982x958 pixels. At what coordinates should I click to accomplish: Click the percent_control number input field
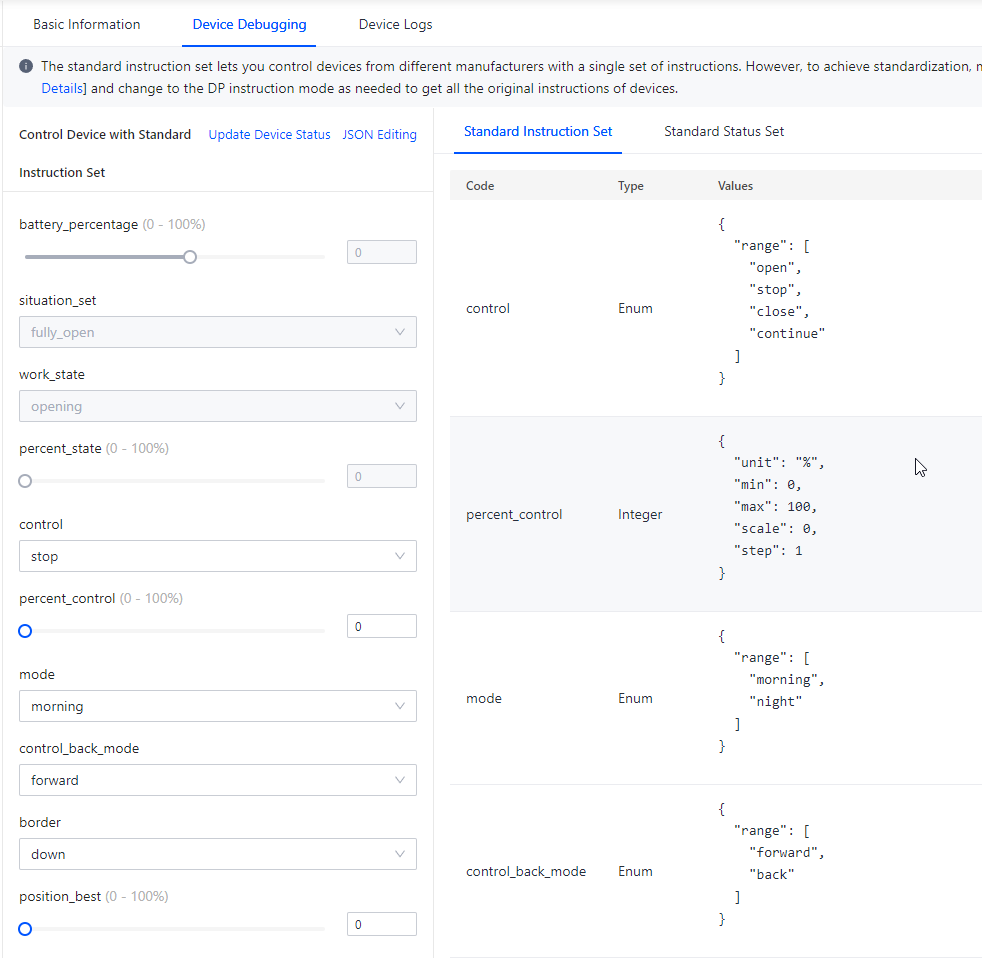pos(381,626)
